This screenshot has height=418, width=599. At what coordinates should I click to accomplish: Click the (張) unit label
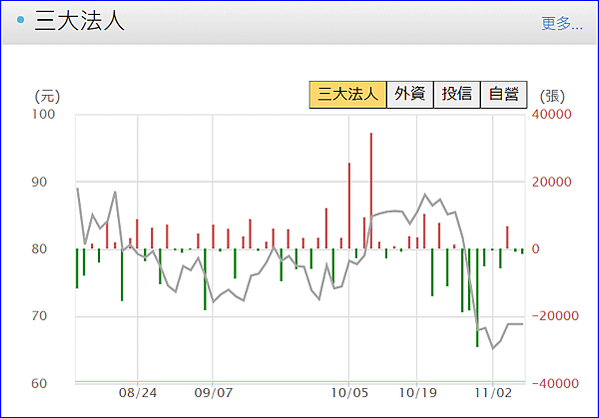552,96
